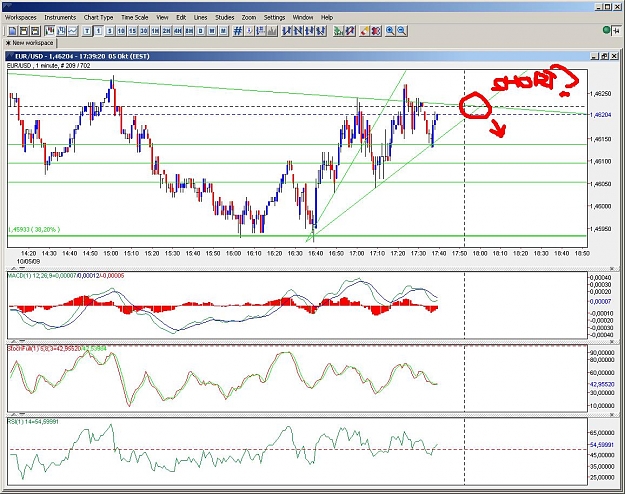Click the green connection status indicator
This screenshot has width=625, height=494.
click(x=606, y=30)
